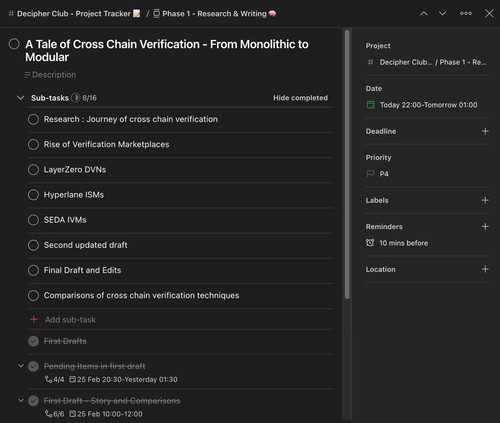Uncheck completed First Drafts sub-task
The width and height of the screenshot is (500, 423).
33,341
